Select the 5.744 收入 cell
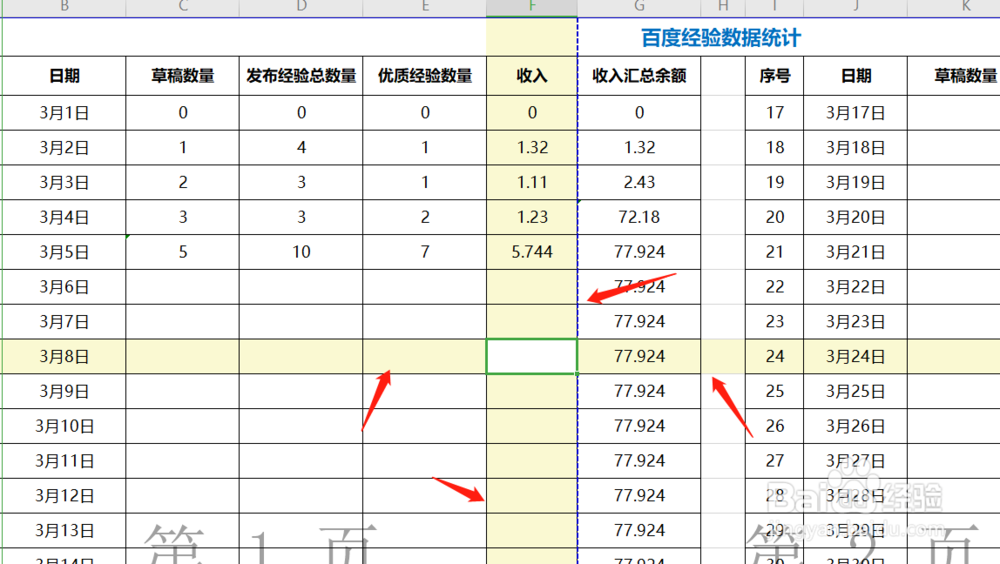 pos(532,252)
